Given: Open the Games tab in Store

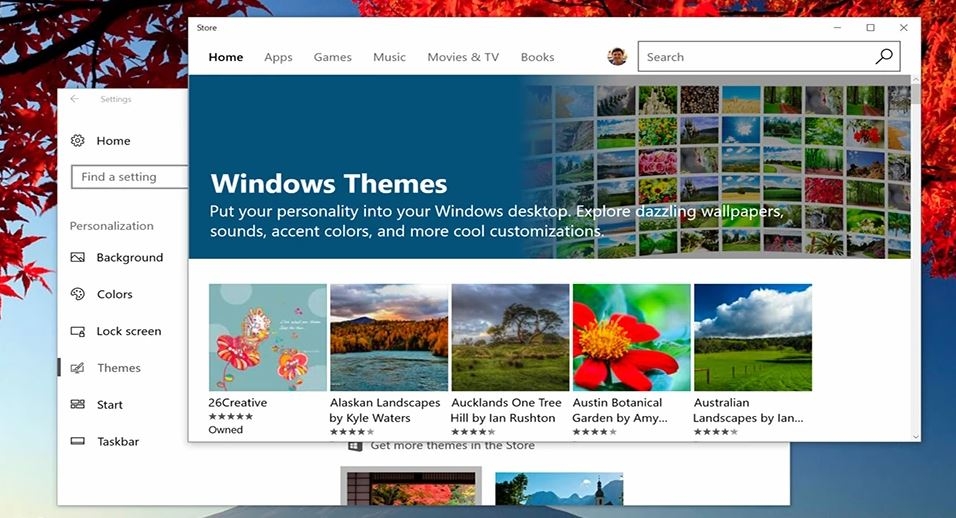Looking at the screenshot, I should [x=332, y=57].
